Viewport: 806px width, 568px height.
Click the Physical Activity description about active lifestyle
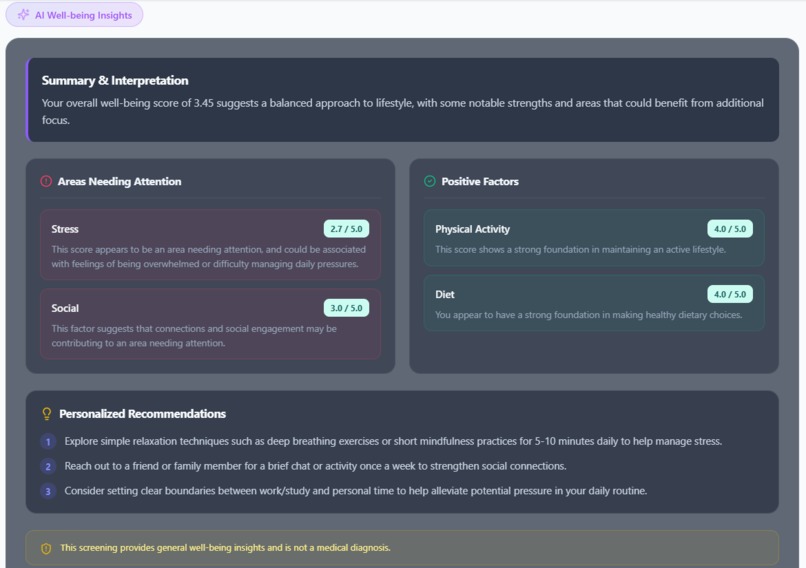click(x=580, y=250)
